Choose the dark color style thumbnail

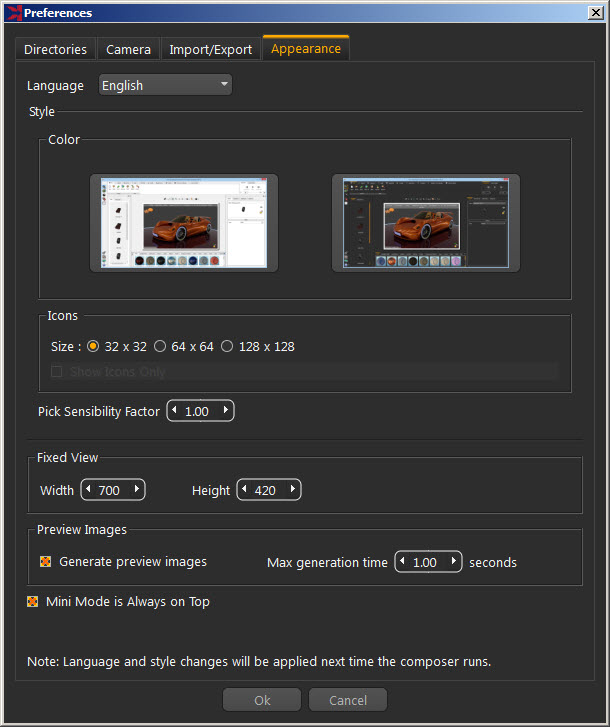[426, 223]
